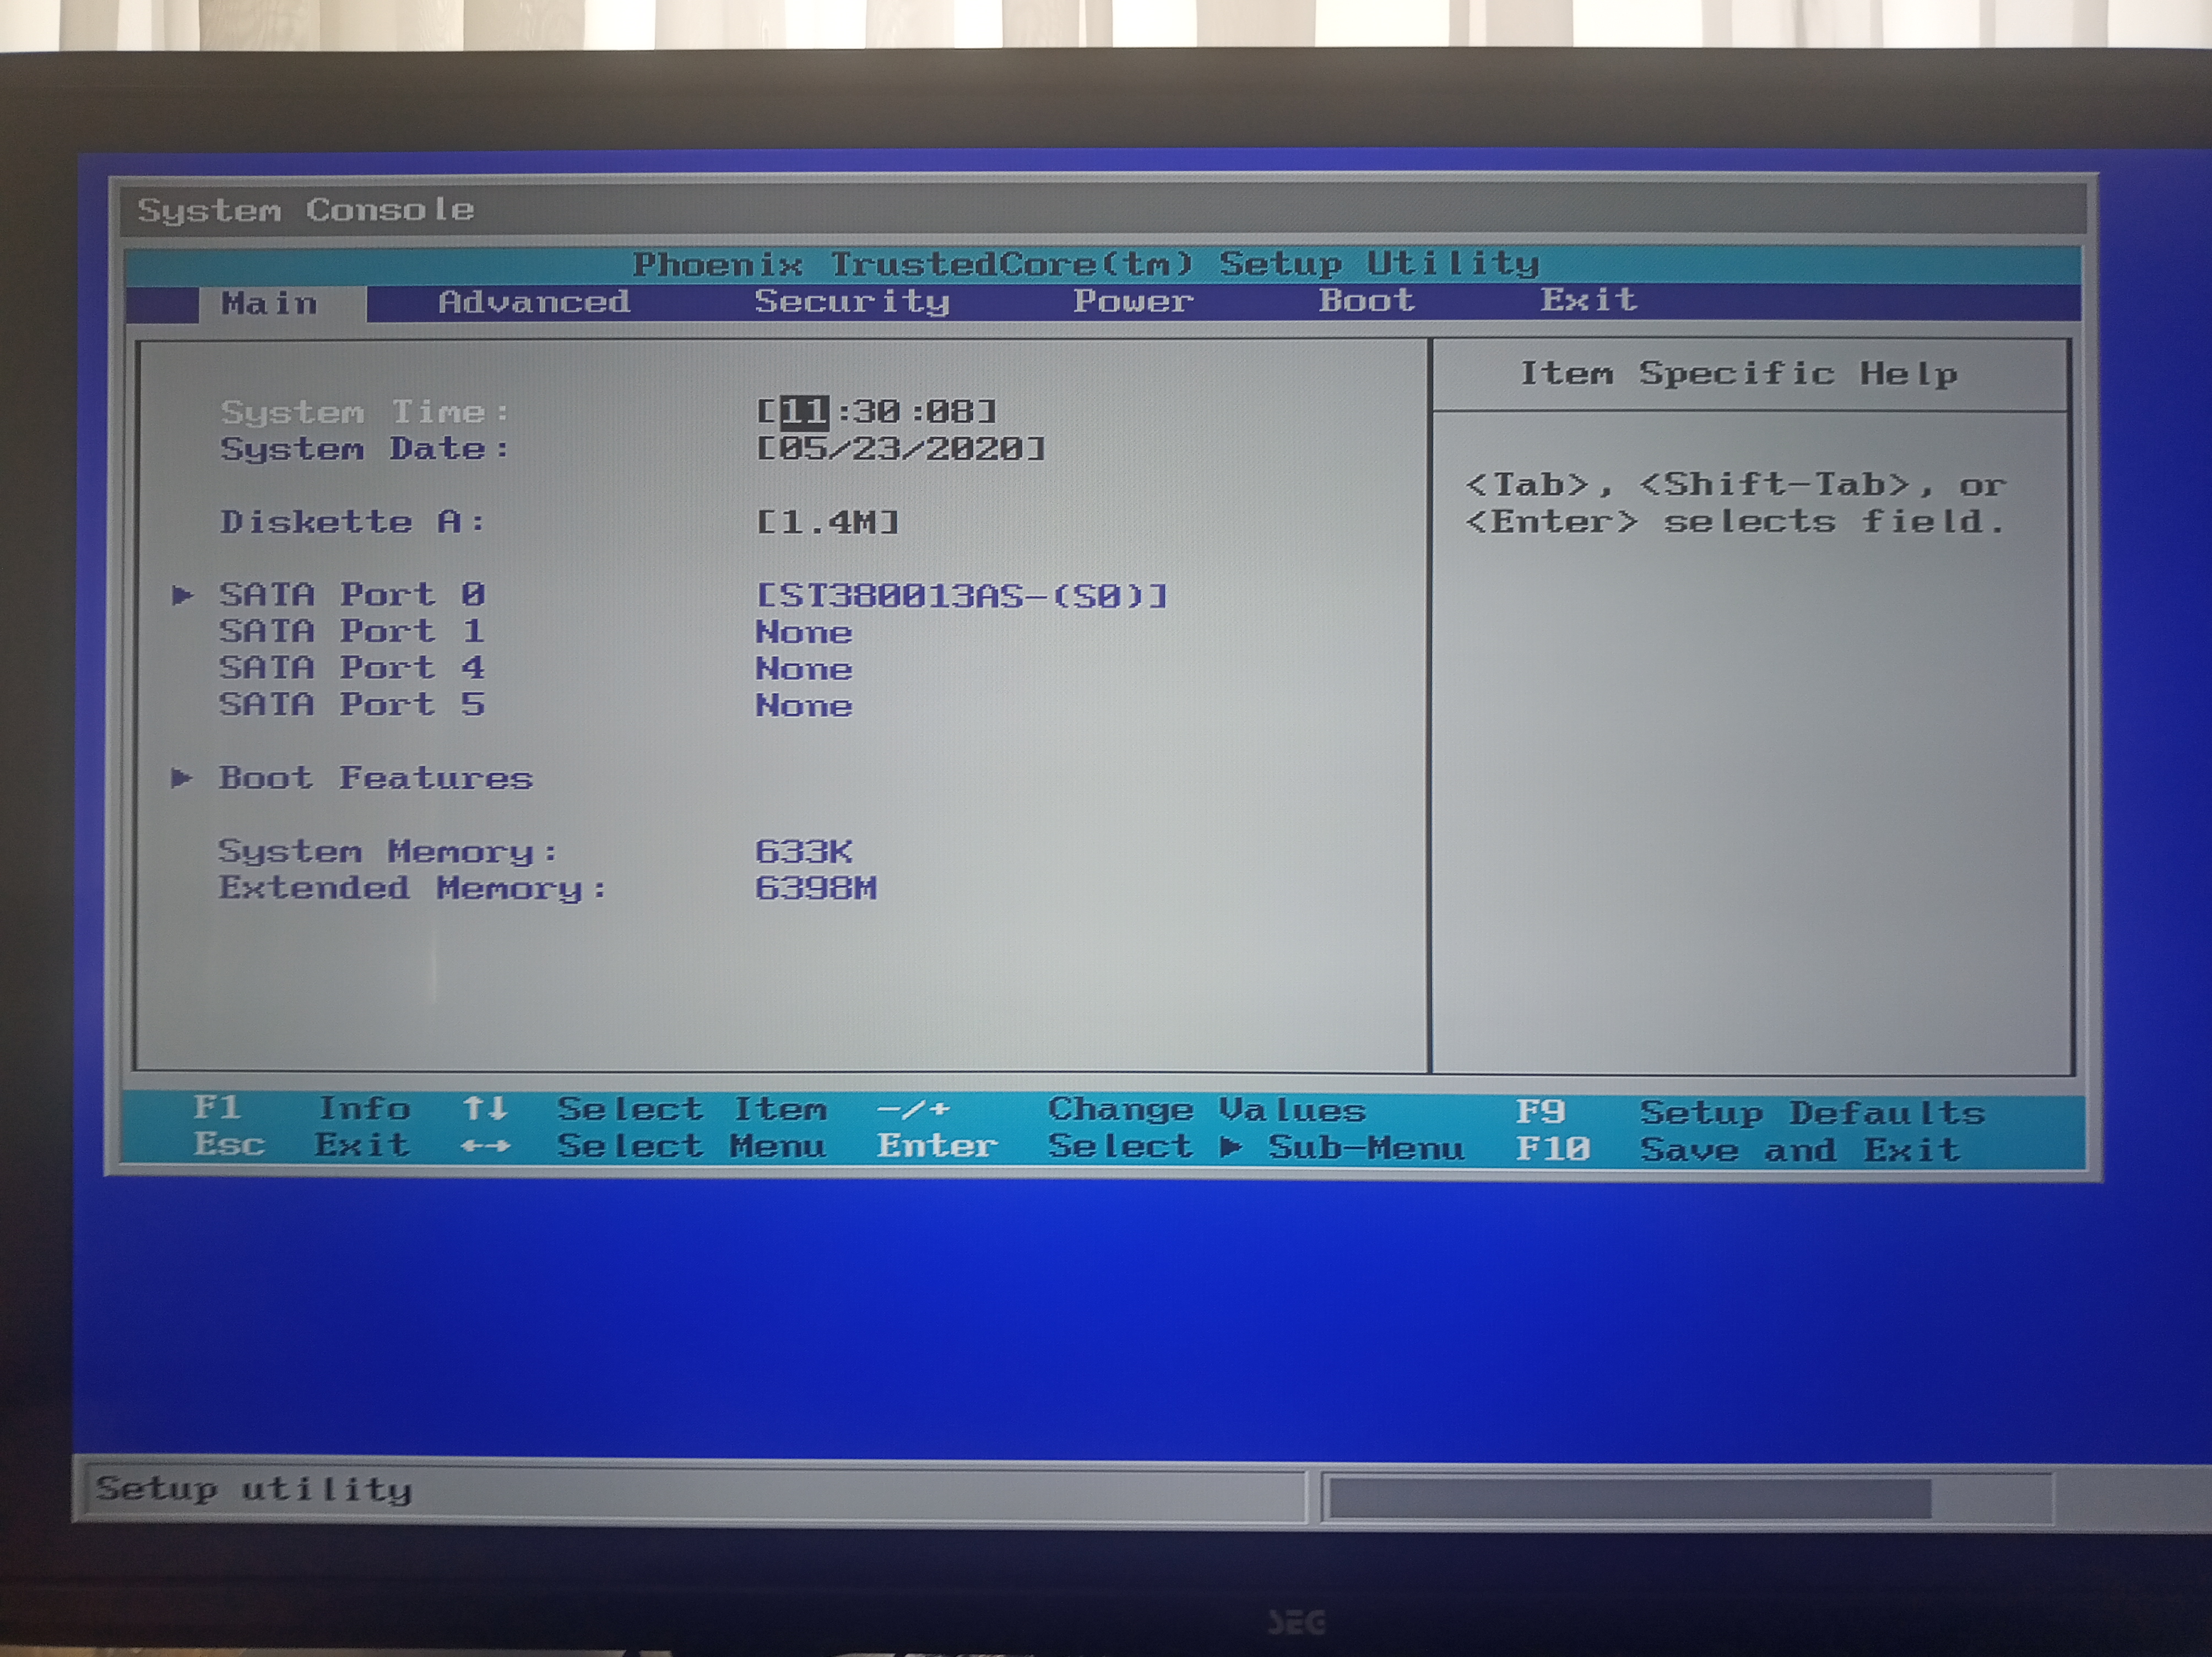Click the up-down arrows Select Item icon
The image size is (2212, 1657).
coord(485,1108)
